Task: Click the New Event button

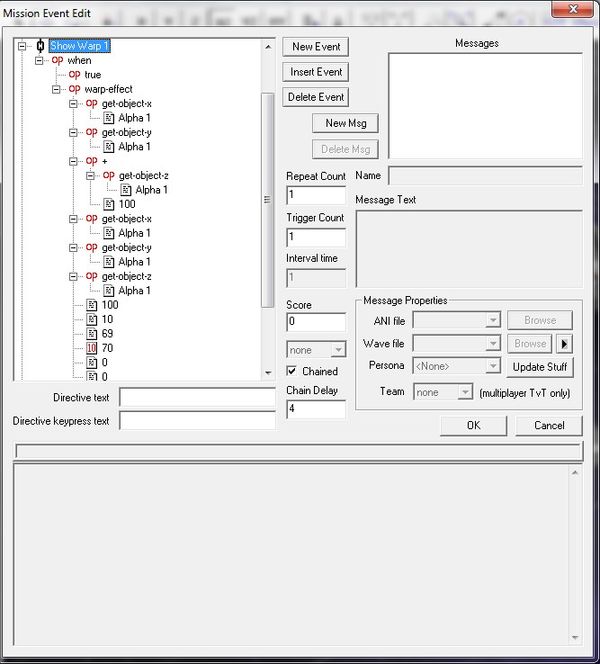Action: (316, 47)
